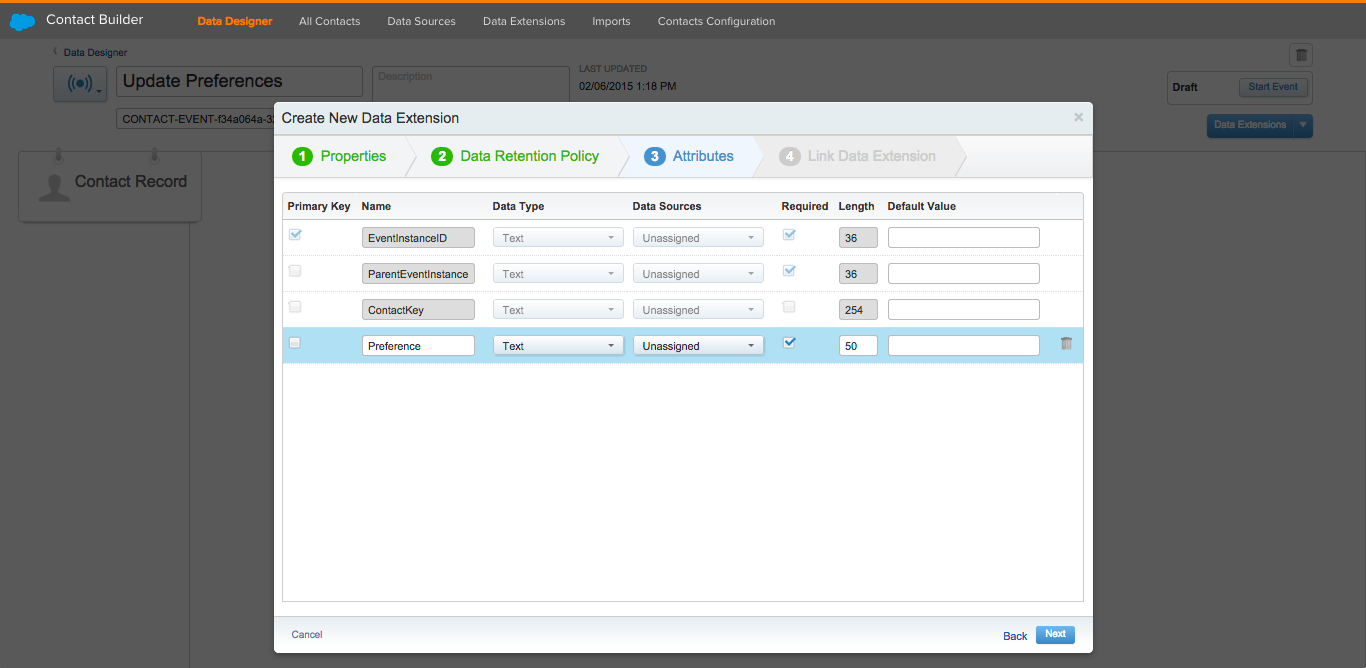Click the Contact Record card

tap(110, 186)
